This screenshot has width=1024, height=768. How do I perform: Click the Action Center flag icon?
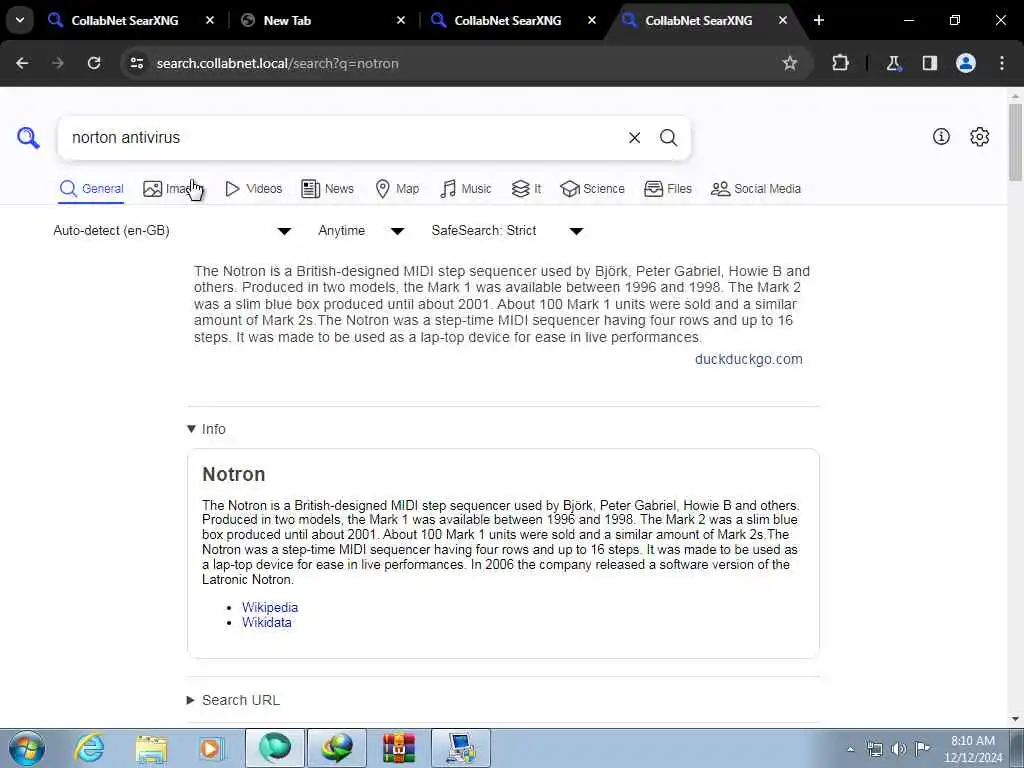[922, 749]
